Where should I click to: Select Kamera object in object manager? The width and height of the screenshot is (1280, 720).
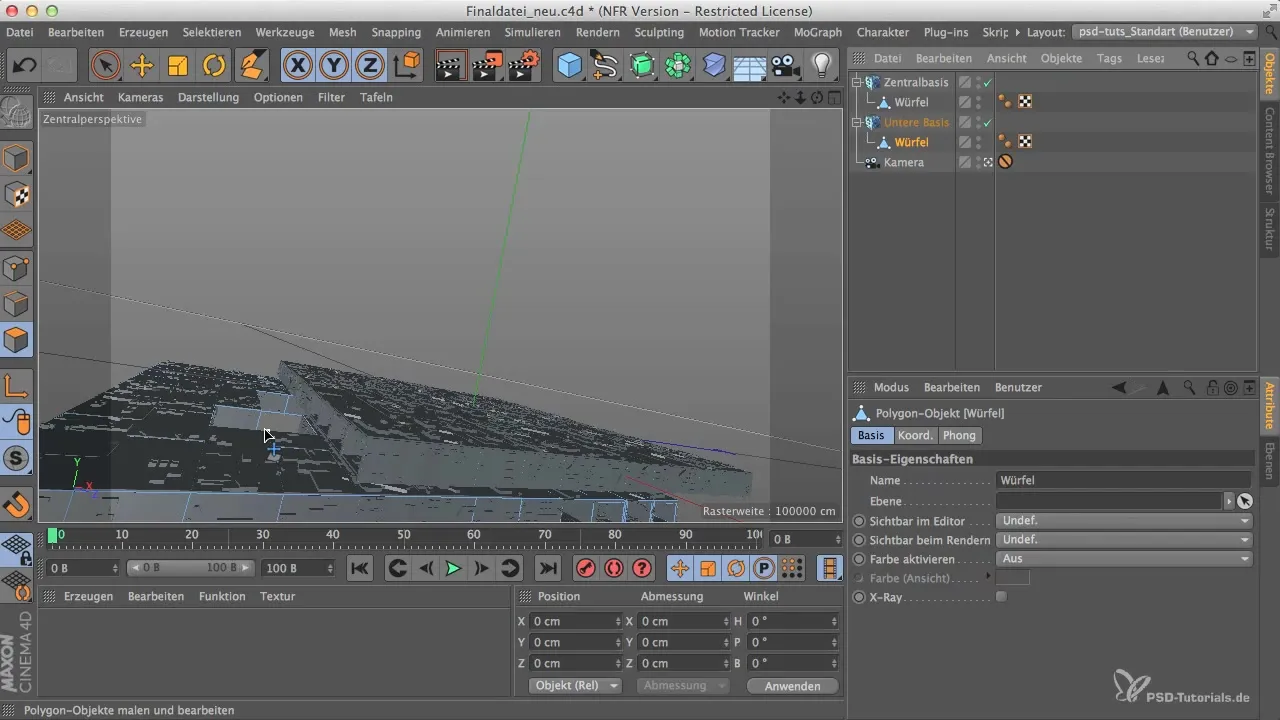pyautogui.click(x=904, y=162)
